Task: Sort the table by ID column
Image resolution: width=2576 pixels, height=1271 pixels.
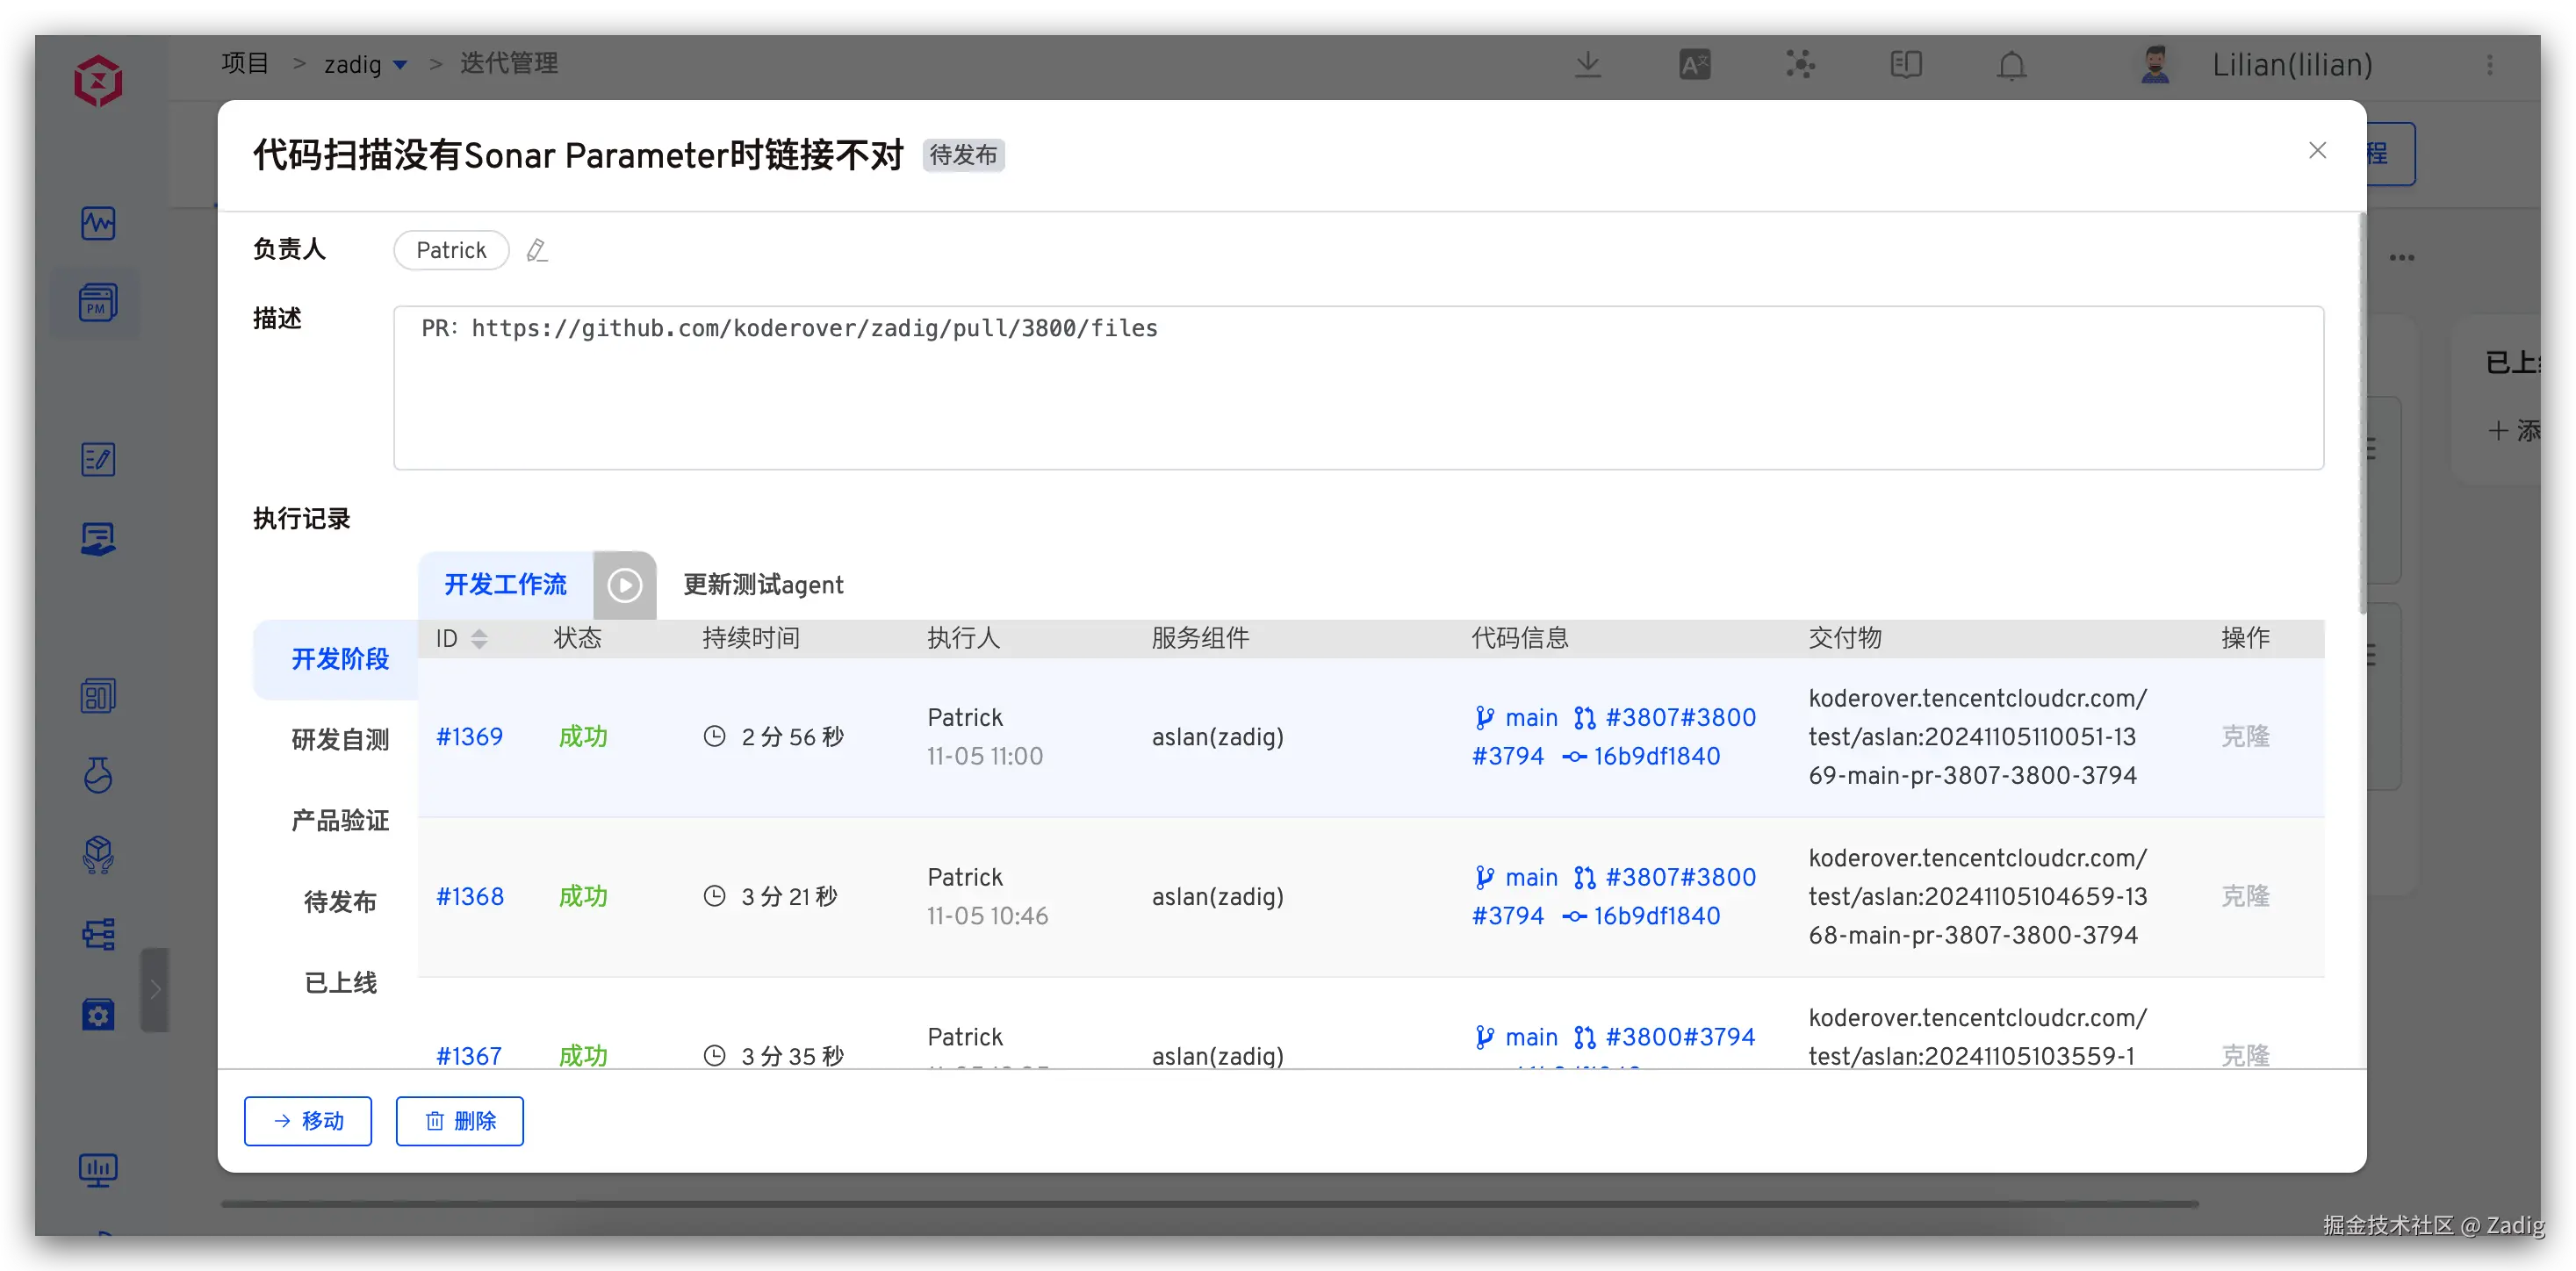Action: click(x=479, y=639)
